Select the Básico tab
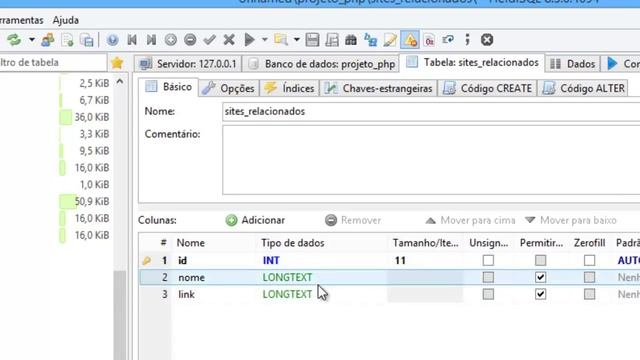Image resolution: width=640 pixels, height=360 pixels. 169,87
